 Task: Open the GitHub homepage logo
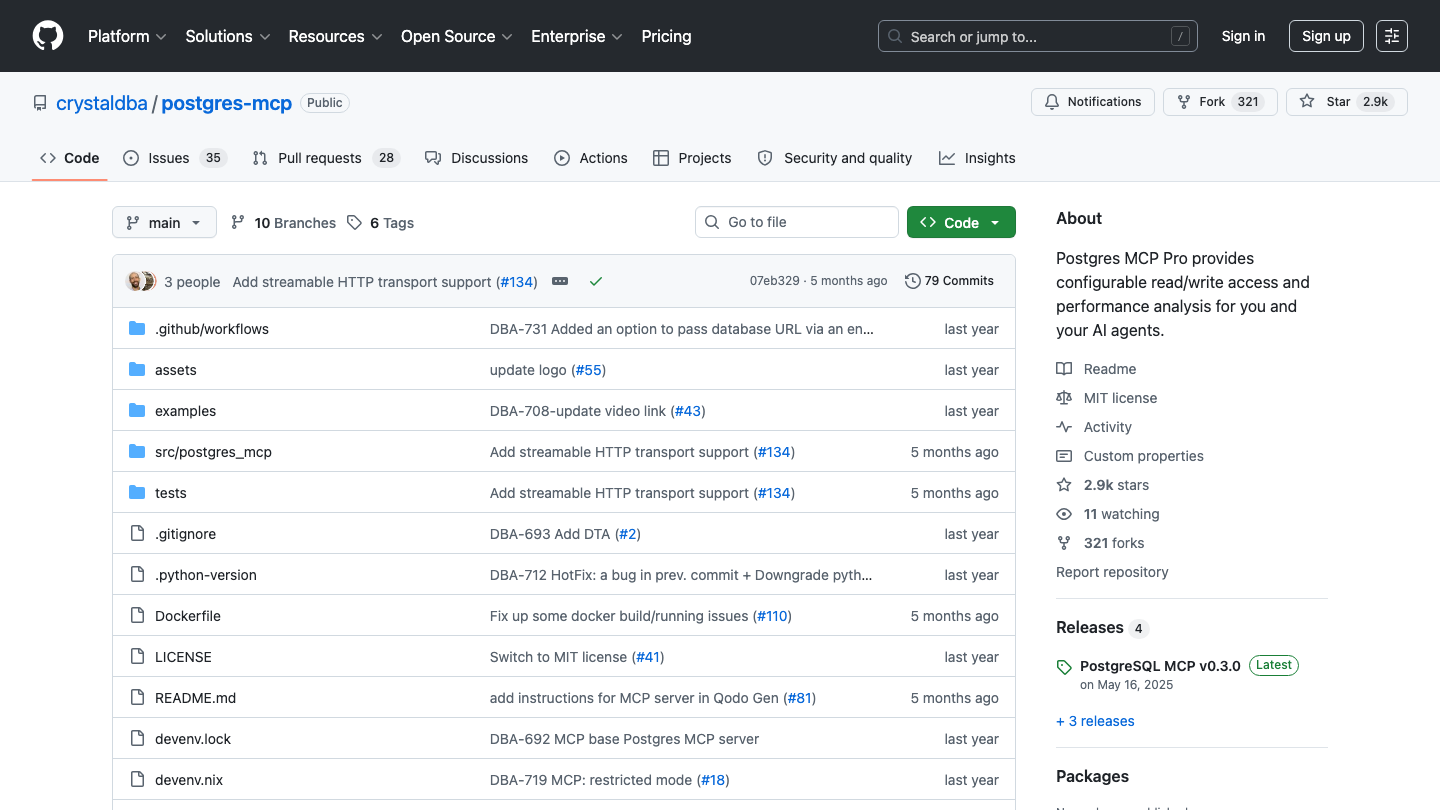click(48, 36)
